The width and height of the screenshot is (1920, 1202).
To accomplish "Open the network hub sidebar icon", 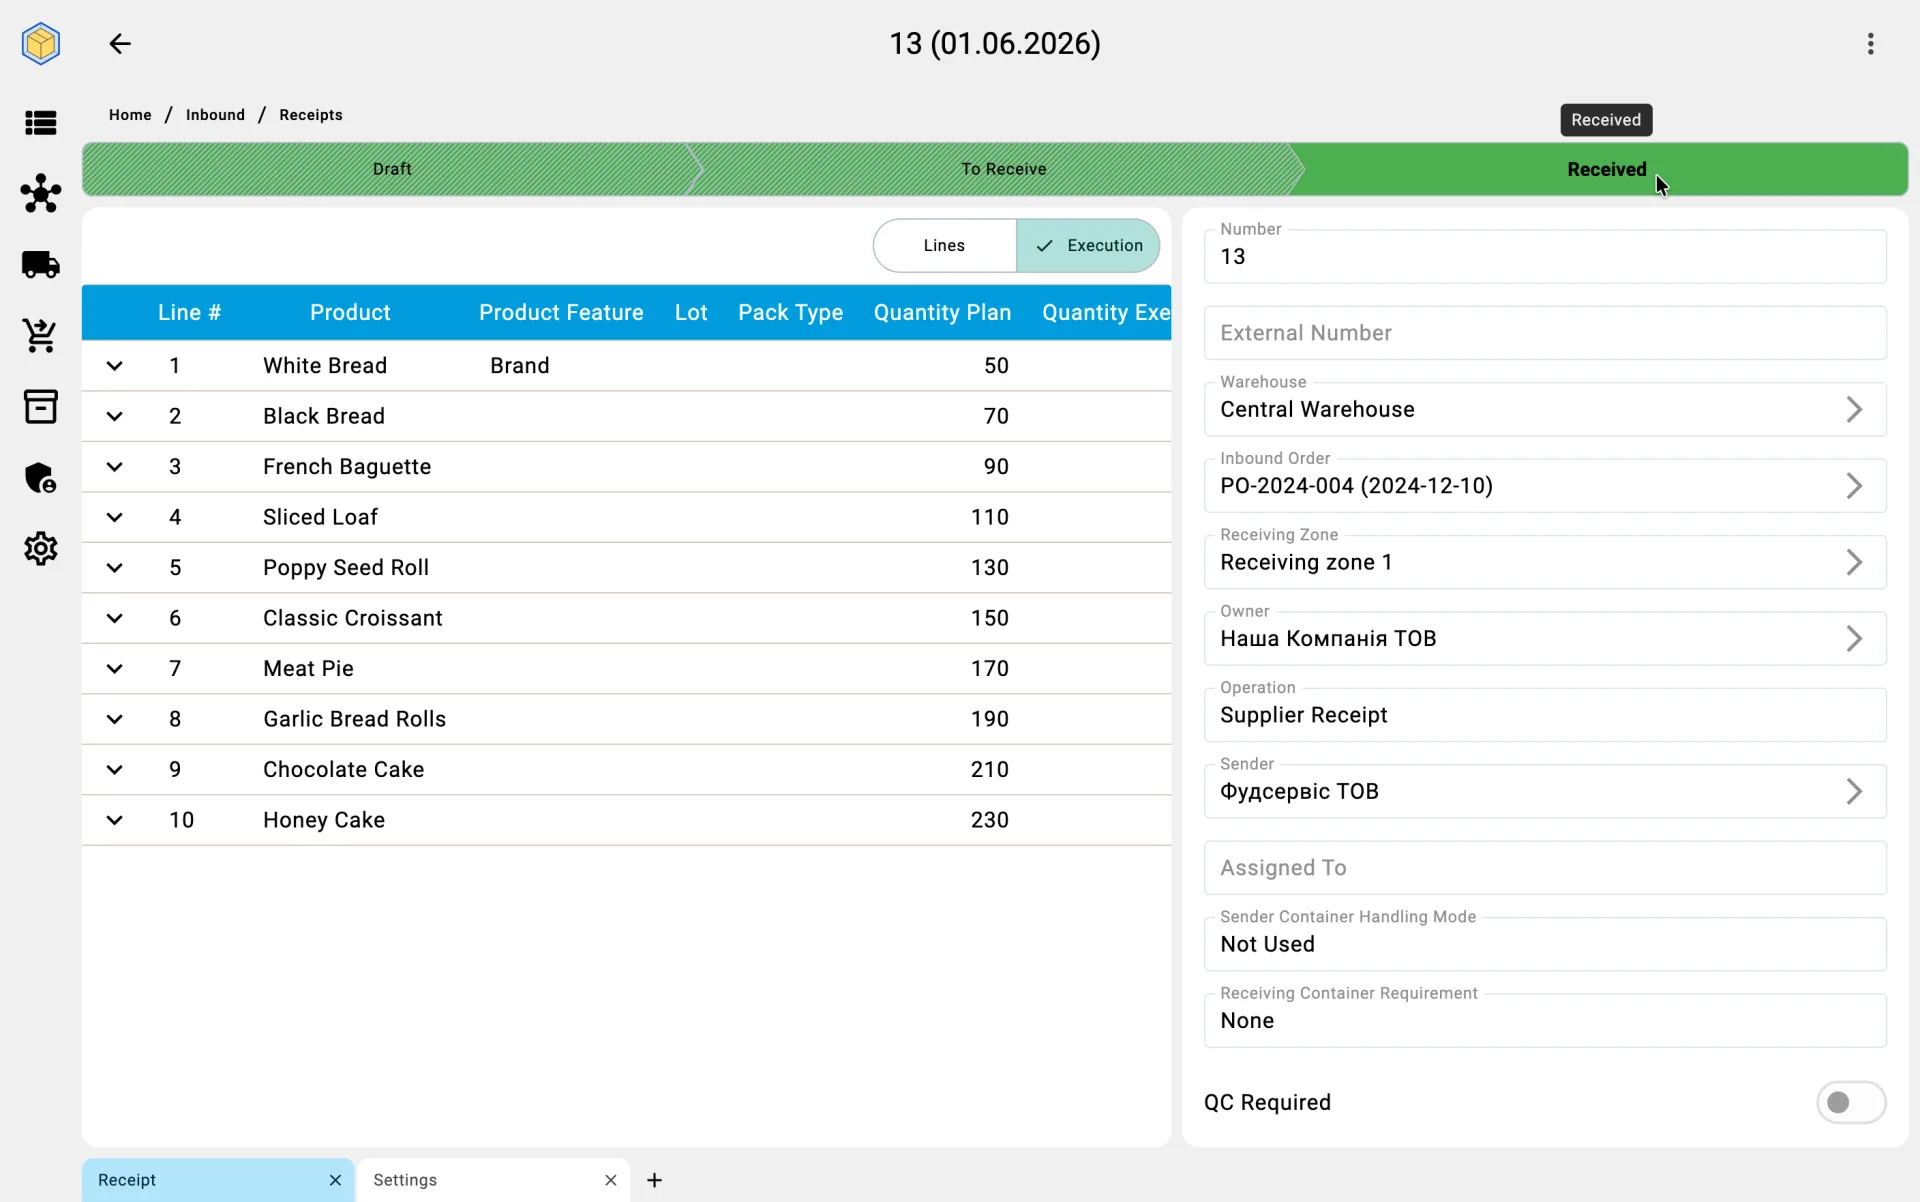I will tap(41, 193).
